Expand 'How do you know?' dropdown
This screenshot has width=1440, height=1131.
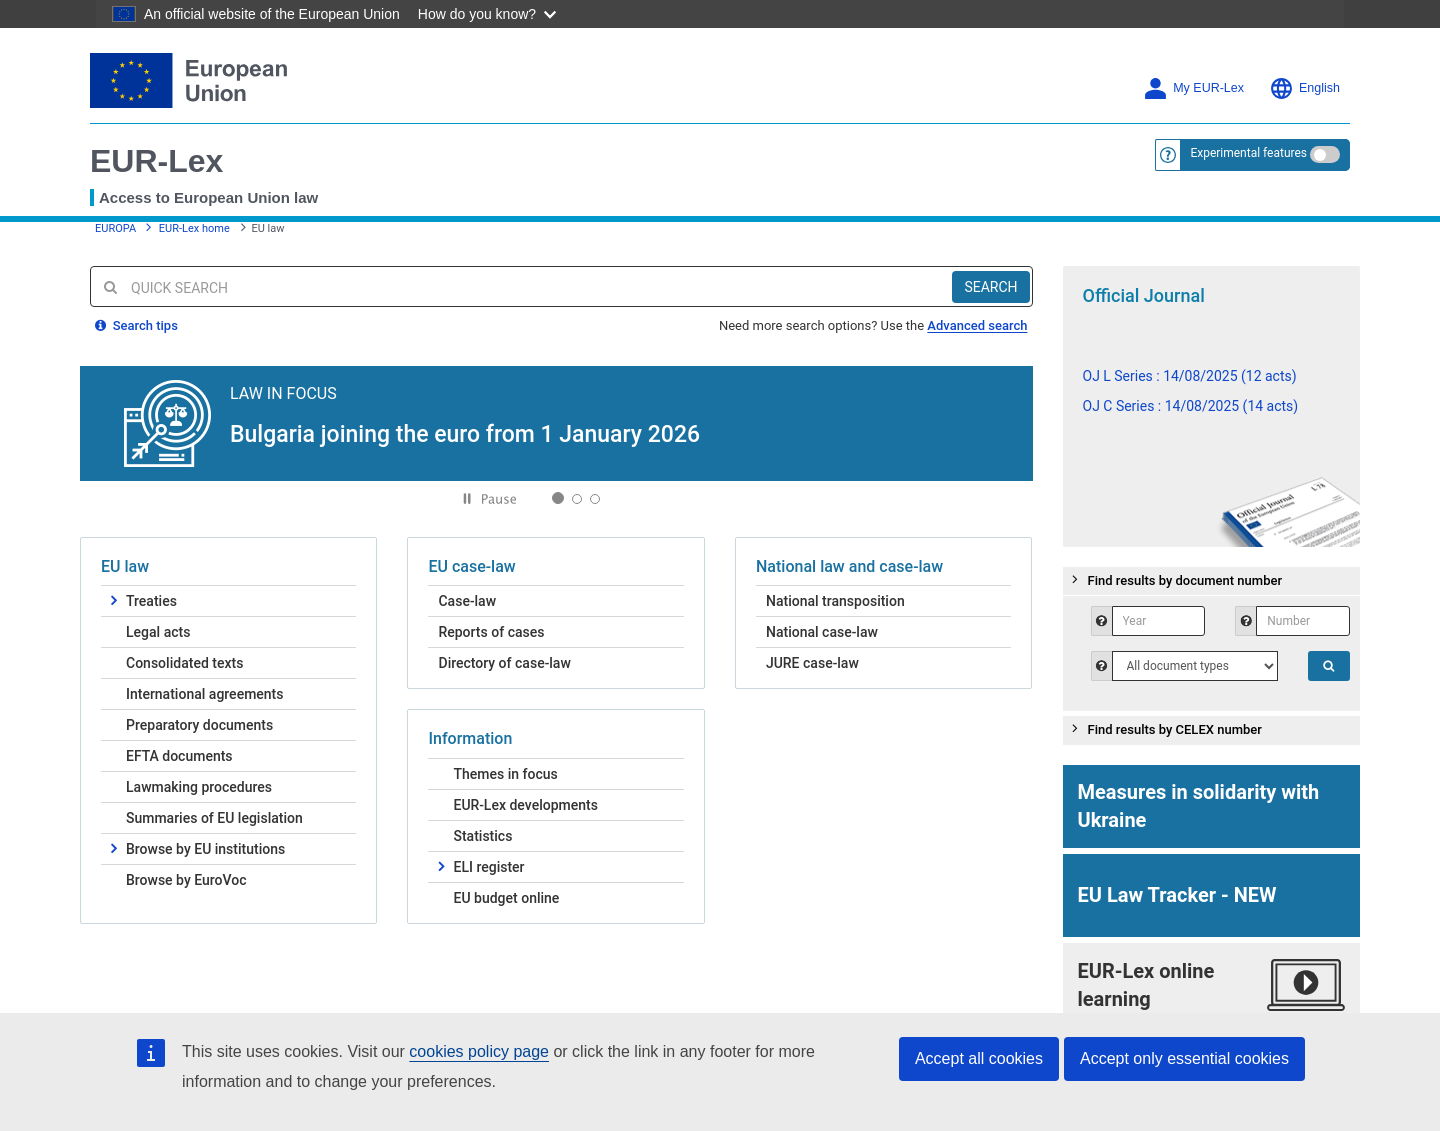click(487, 14)
